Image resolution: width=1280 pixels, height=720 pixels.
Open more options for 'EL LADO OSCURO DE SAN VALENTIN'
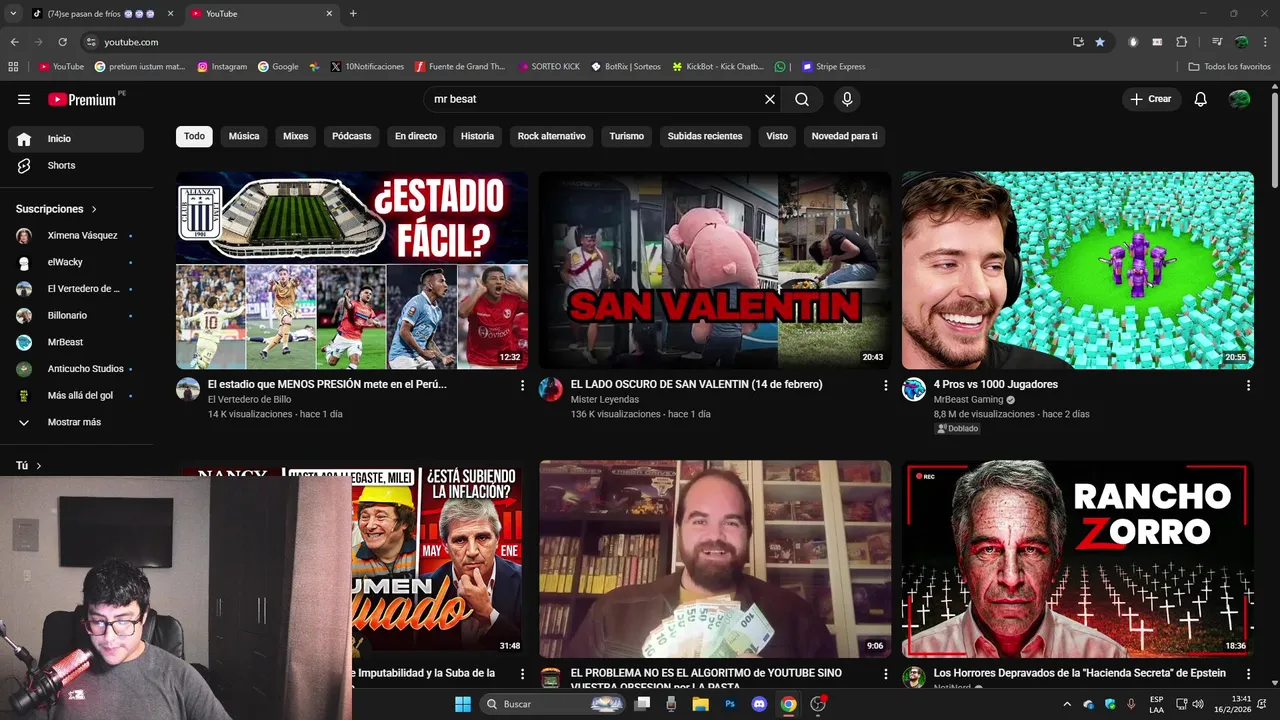tap(885, 385)
